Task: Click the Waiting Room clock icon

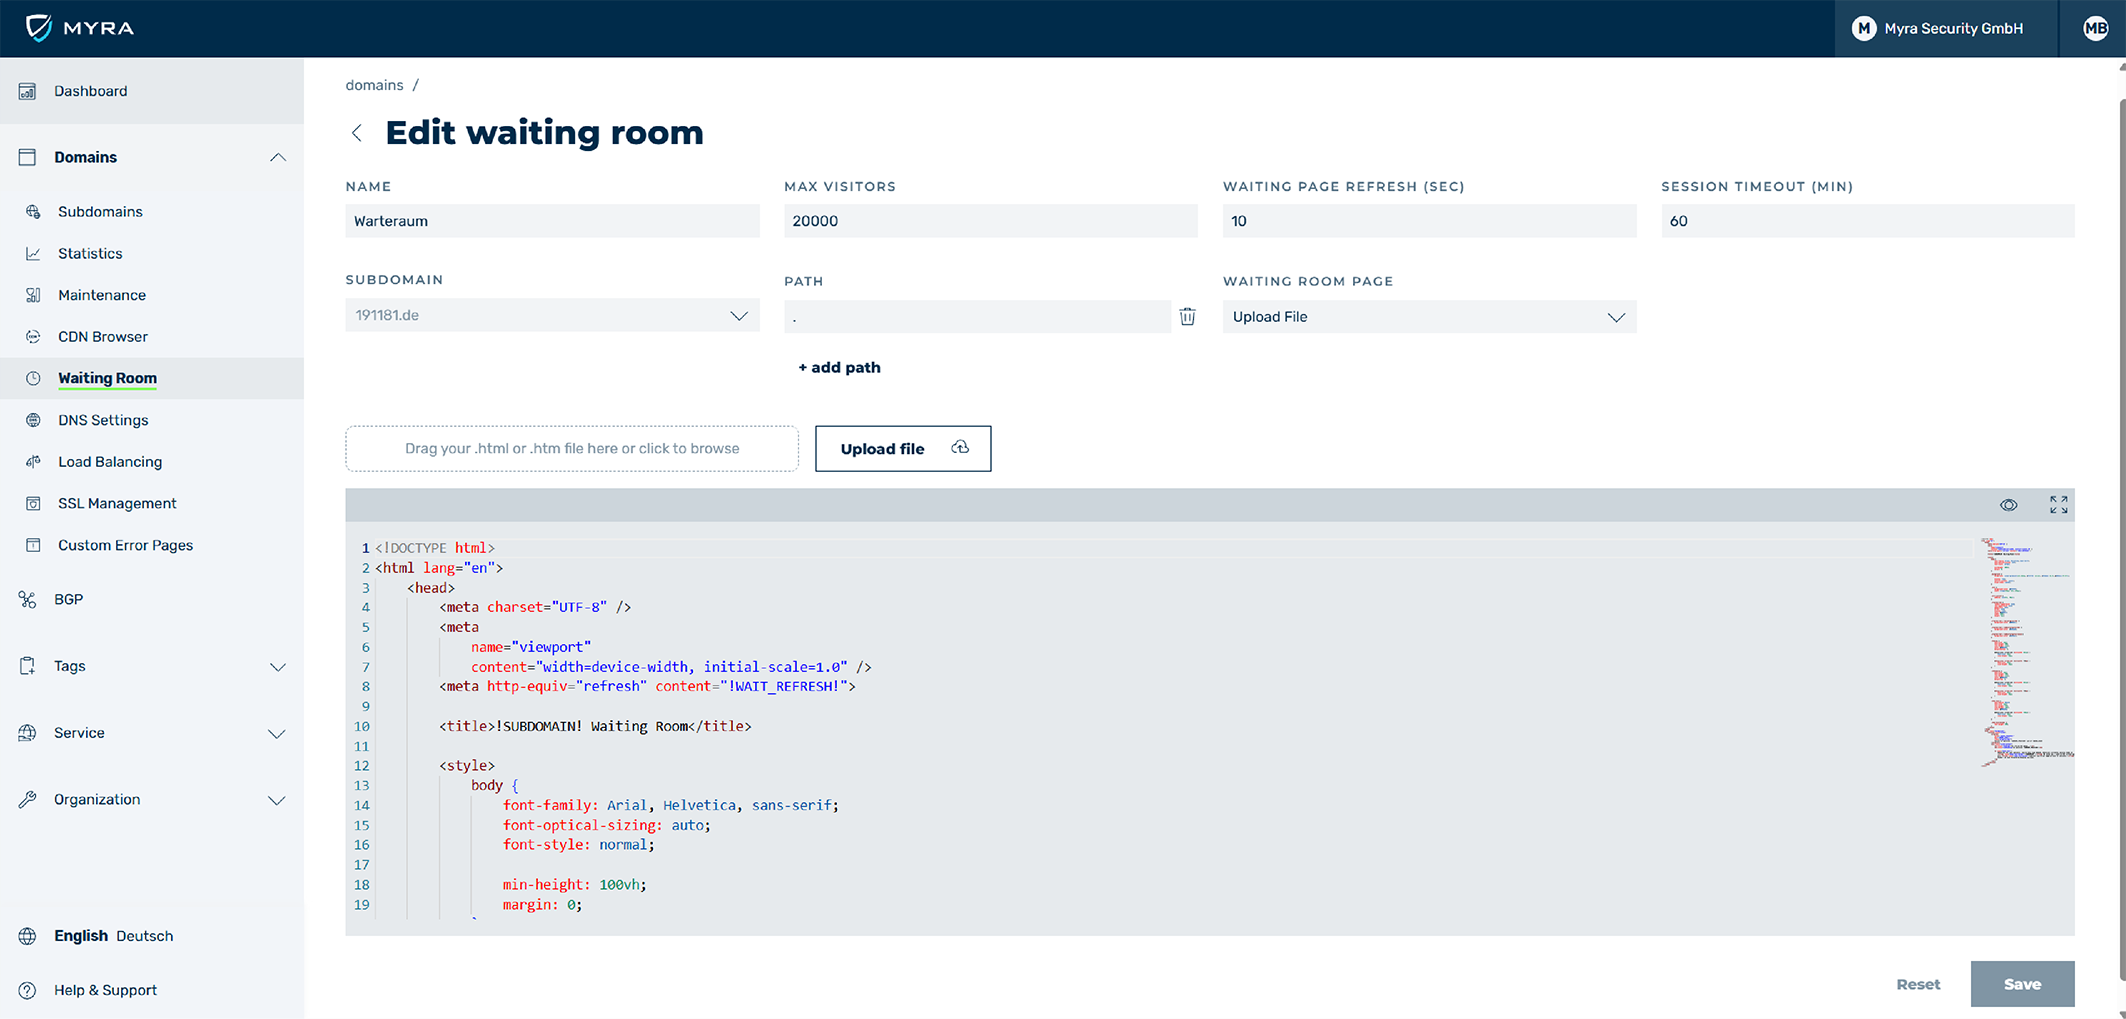Action: tap(33, 378)
